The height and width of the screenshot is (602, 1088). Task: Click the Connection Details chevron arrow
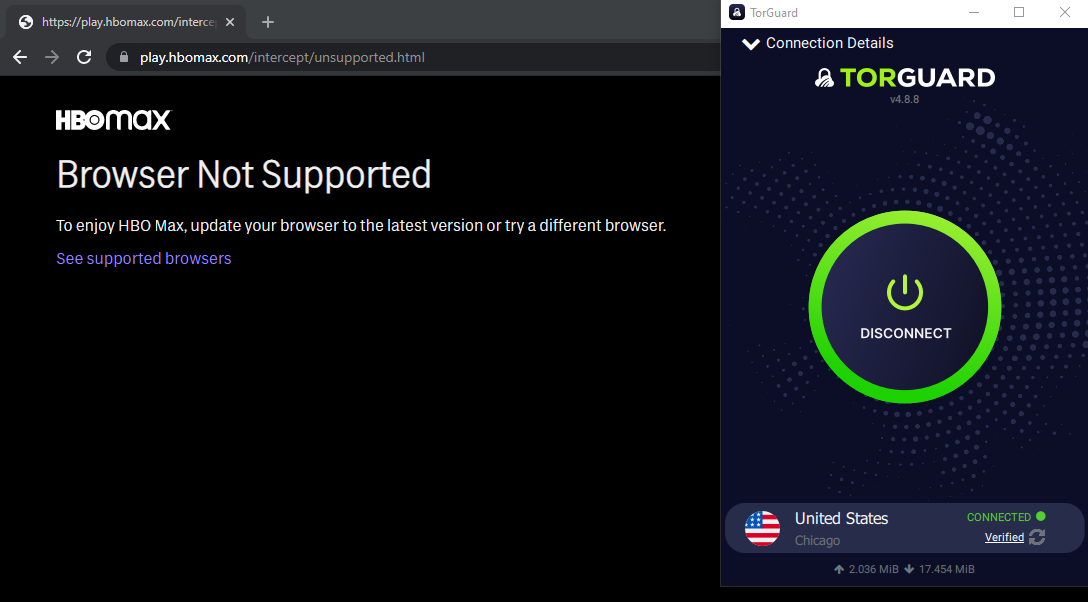click(x=750, y=42)
